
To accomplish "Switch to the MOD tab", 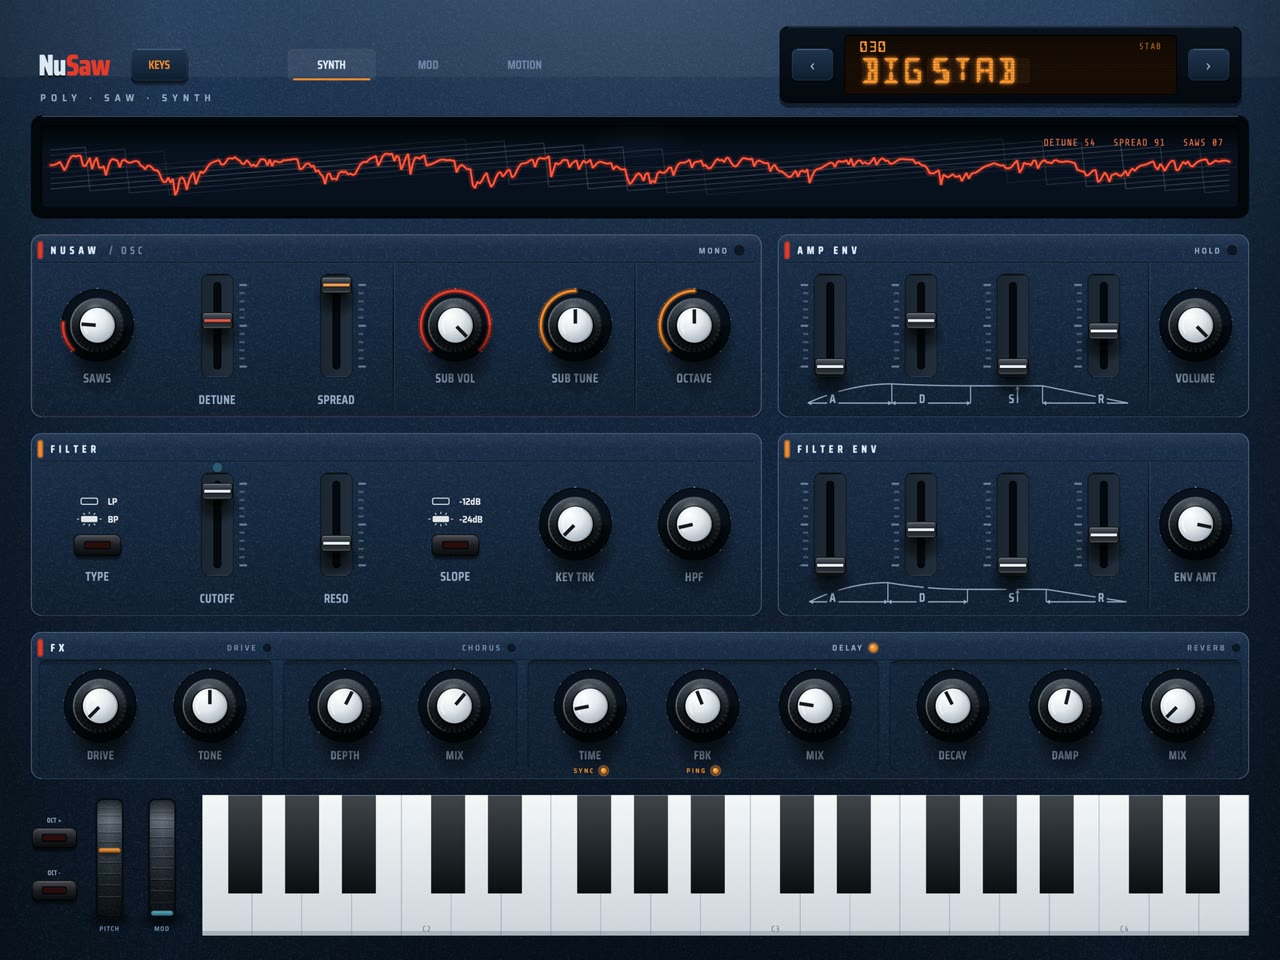I will point(428,65).
